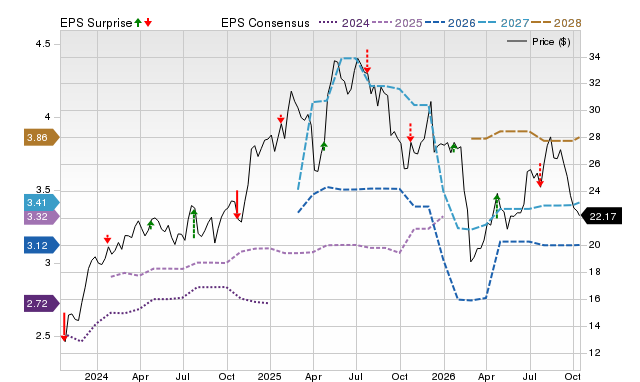Click the red miss arrow near Oct 2025
The width and height of the screenshot is (640, 382).
(x=410, y=132)
